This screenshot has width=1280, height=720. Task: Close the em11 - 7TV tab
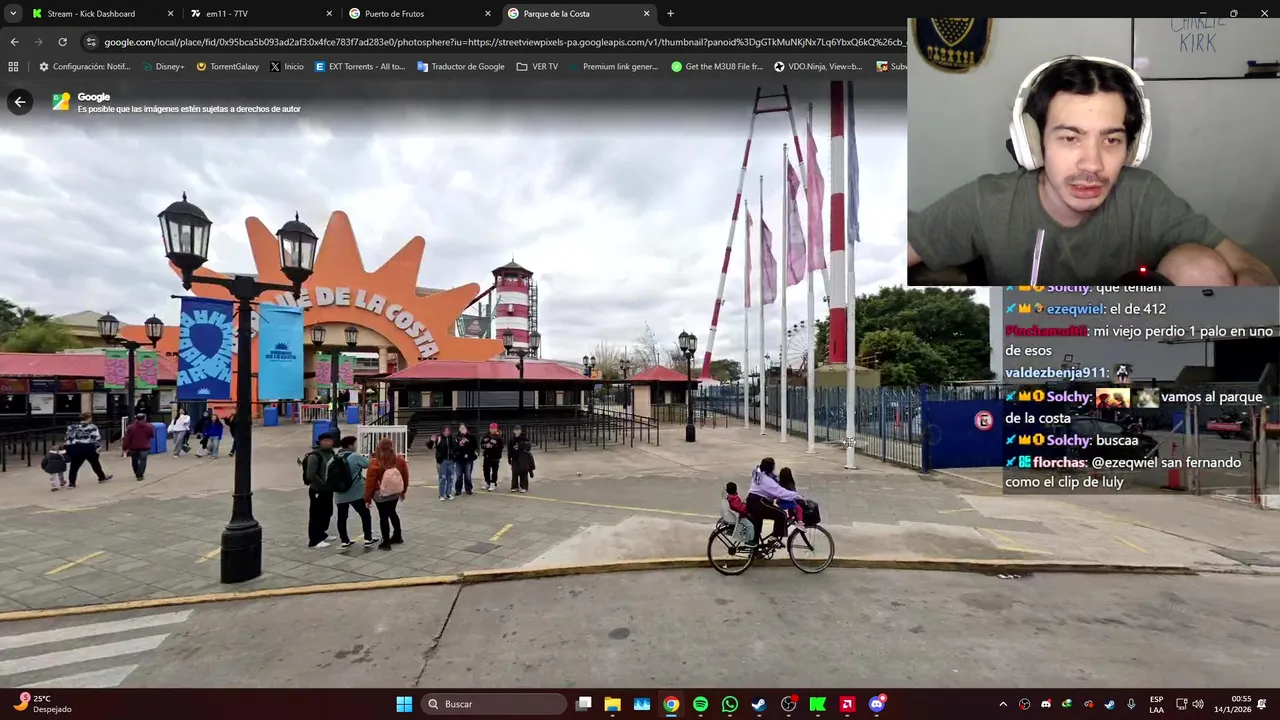tap(329, 14)
